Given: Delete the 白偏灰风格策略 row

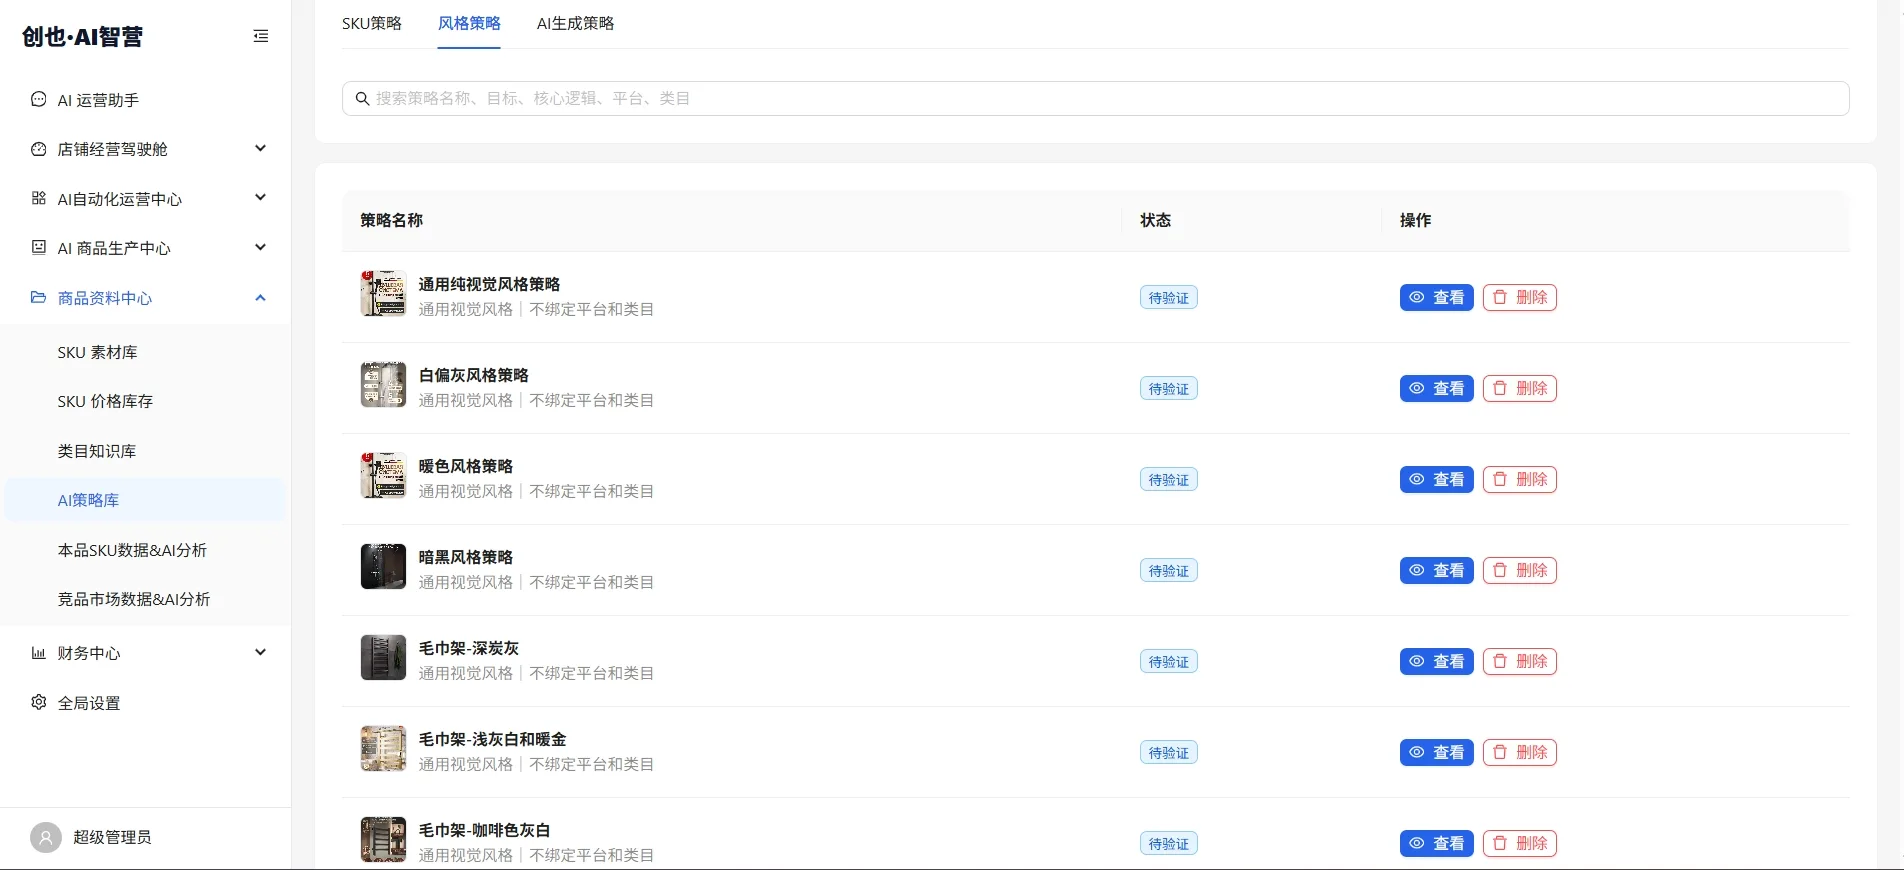Looking at the screenshot, I should [x=1519, y=388].
